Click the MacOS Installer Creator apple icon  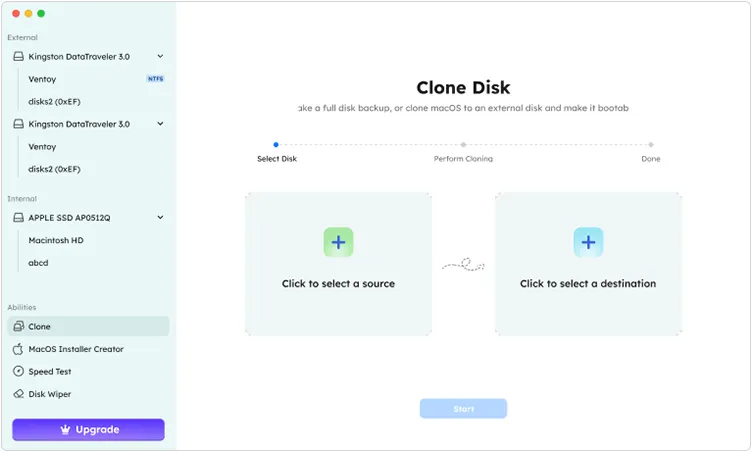pyautogui.click(x=18, y=349)
